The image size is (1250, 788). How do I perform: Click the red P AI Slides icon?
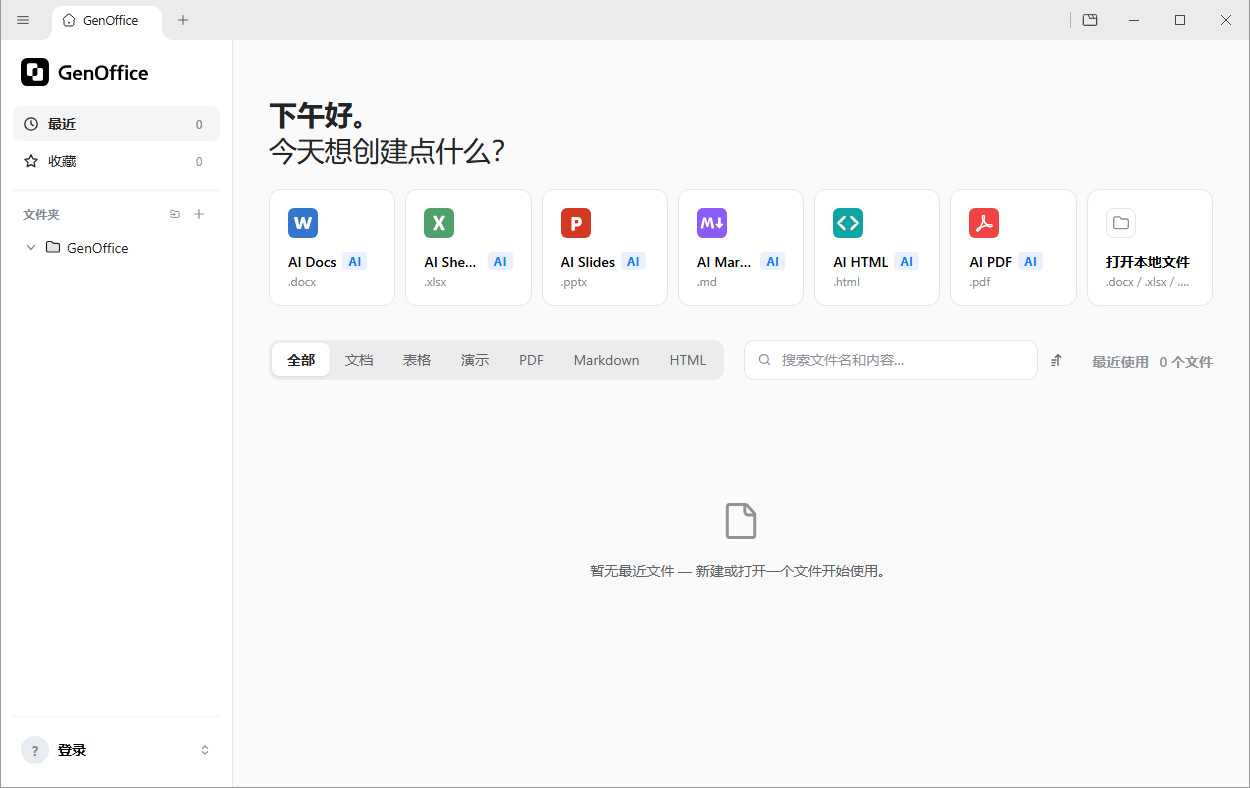[x=576, y=223]
